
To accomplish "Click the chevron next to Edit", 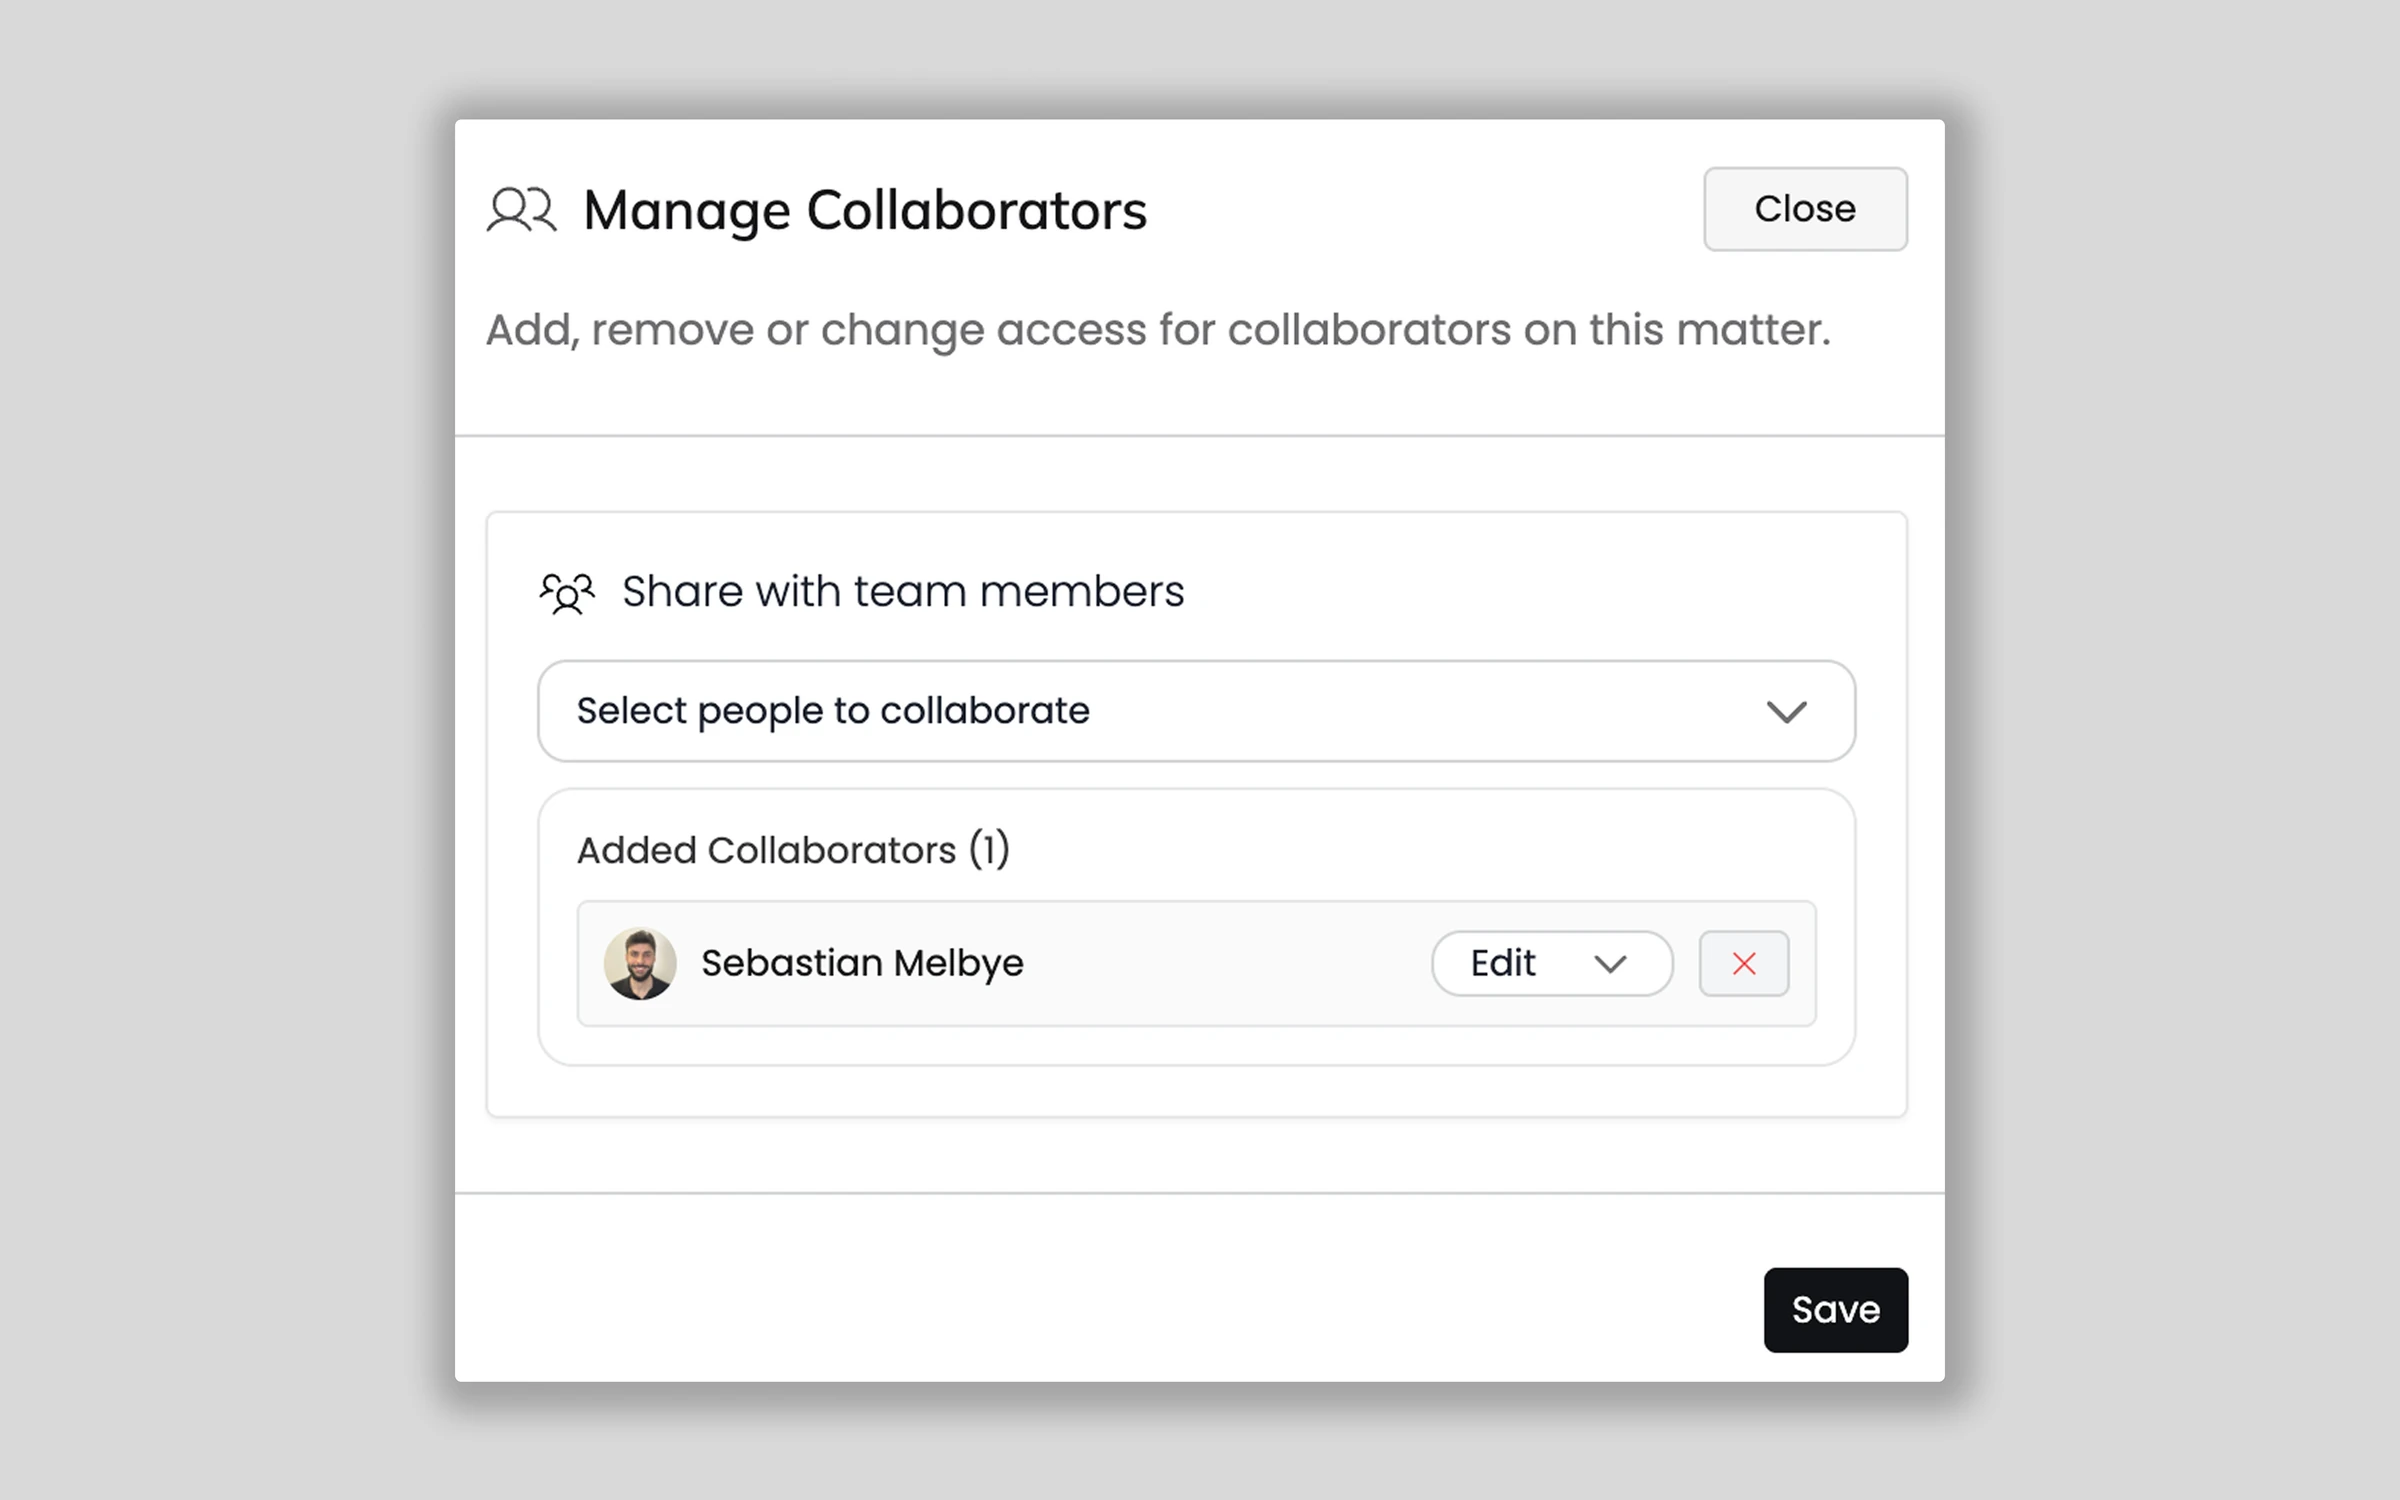I will (1610, 964).
